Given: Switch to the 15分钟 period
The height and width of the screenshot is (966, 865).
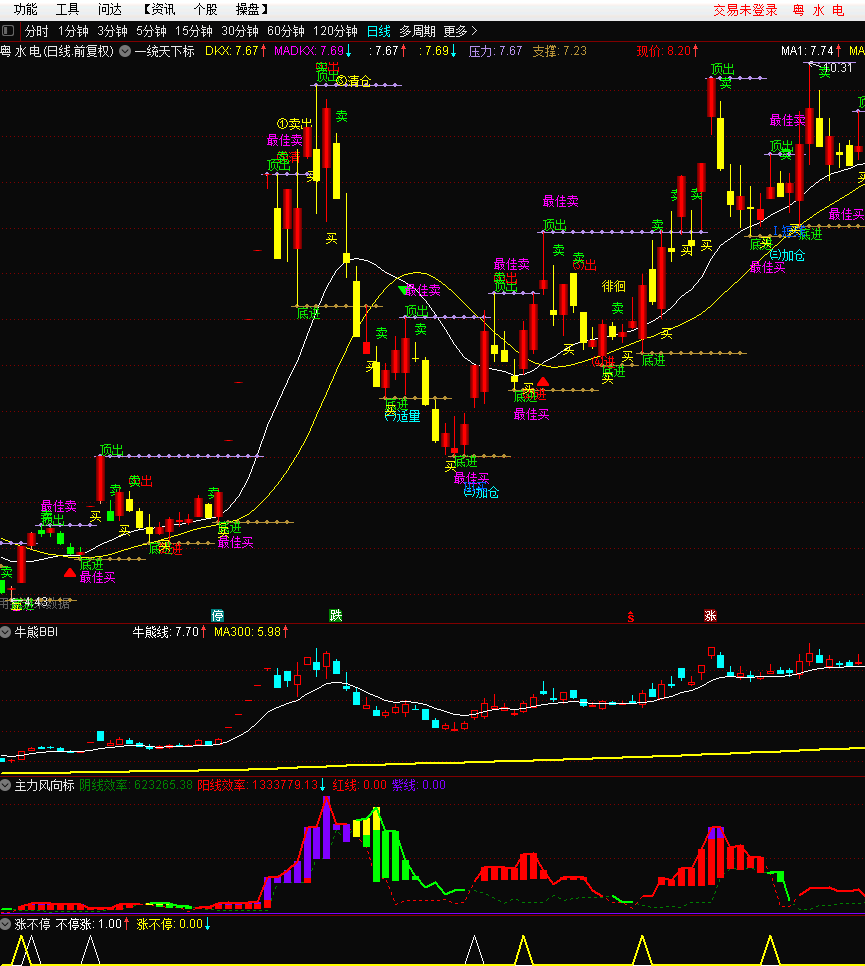Looking at the screenshot, I should 193,31.
